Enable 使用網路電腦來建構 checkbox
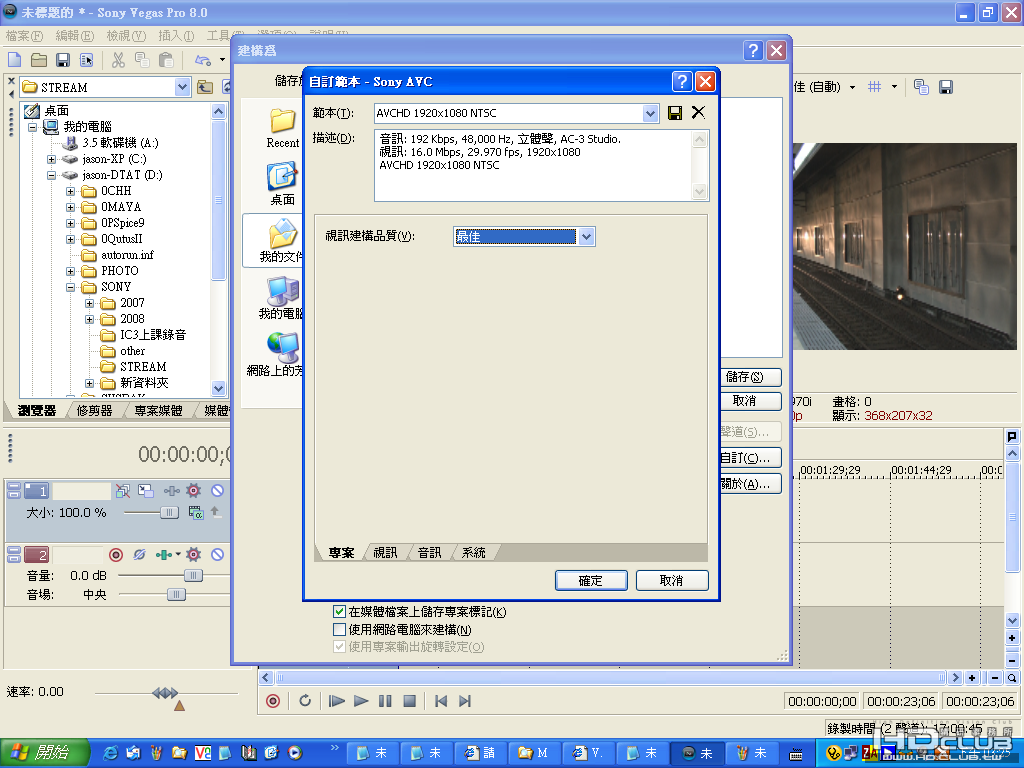 339,630
